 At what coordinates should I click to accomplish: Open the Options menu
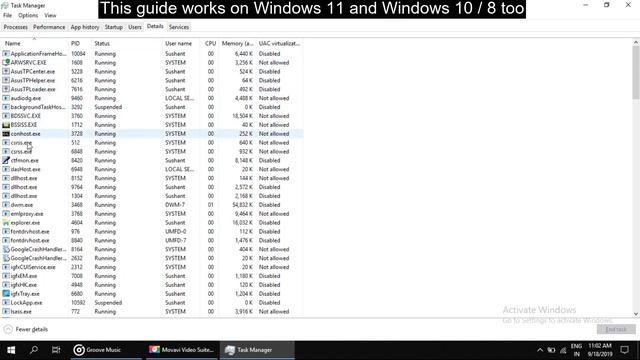[28, 16]
